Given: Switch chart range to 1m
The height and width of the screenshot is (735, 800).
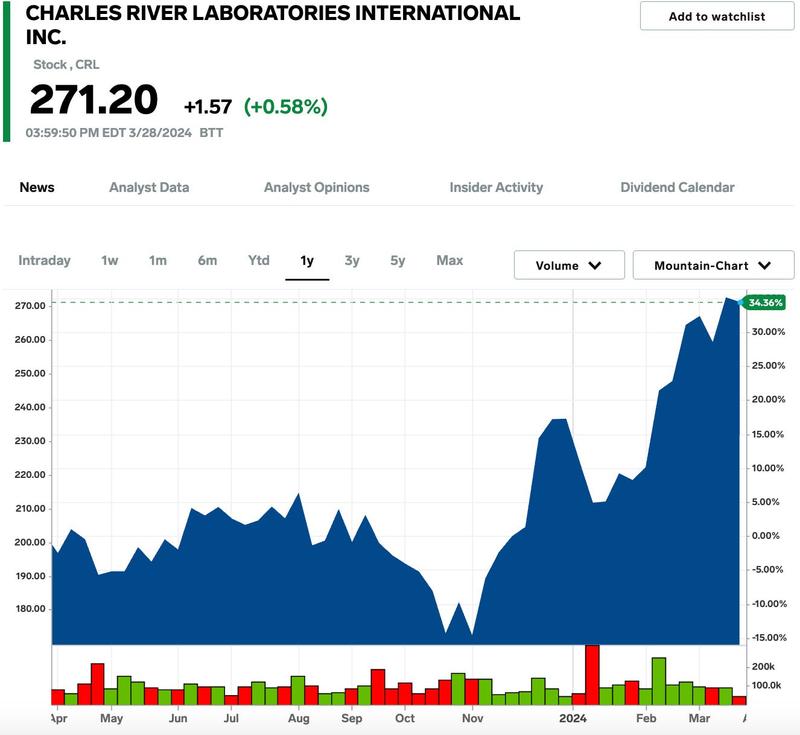Looking at the screenshot, I should pos(158,261).
